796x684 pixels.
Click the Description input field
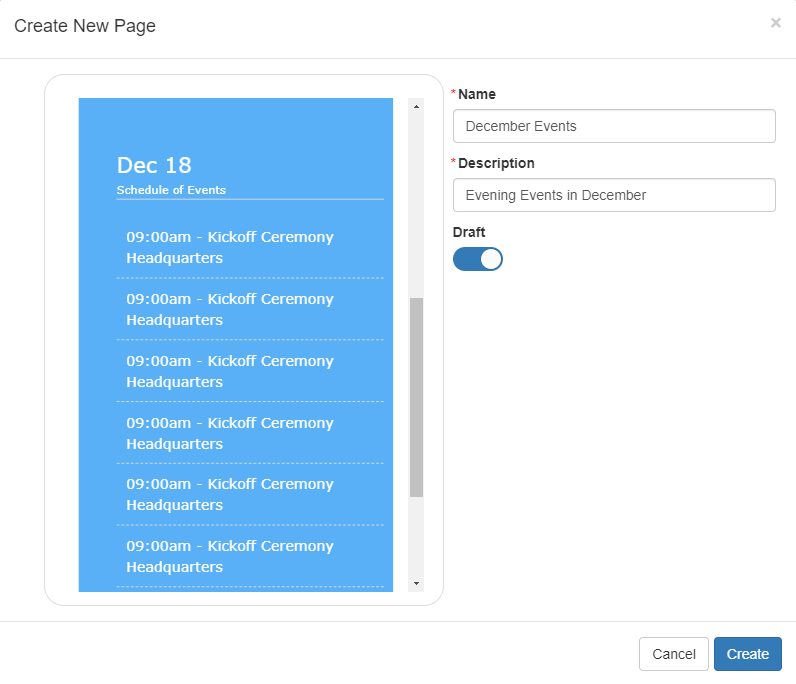(x=614, y=195)
